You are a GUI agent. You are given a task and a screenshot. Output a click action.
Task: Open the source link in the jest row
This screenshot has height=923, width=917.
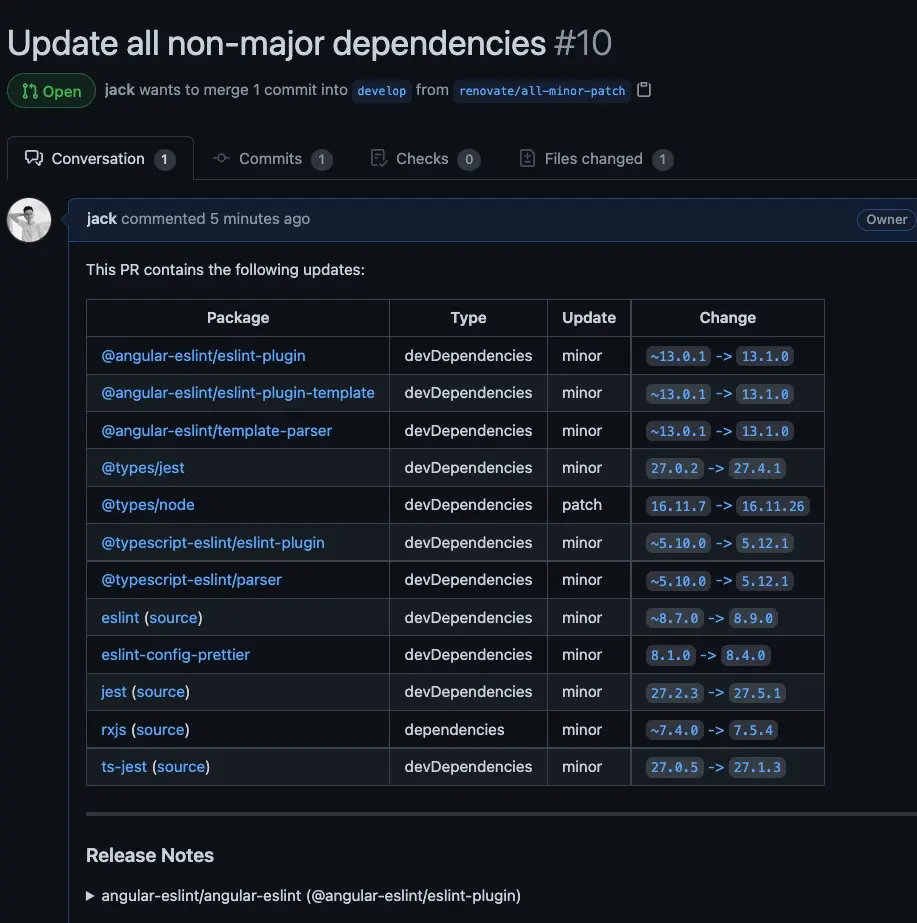coord(161,692)
